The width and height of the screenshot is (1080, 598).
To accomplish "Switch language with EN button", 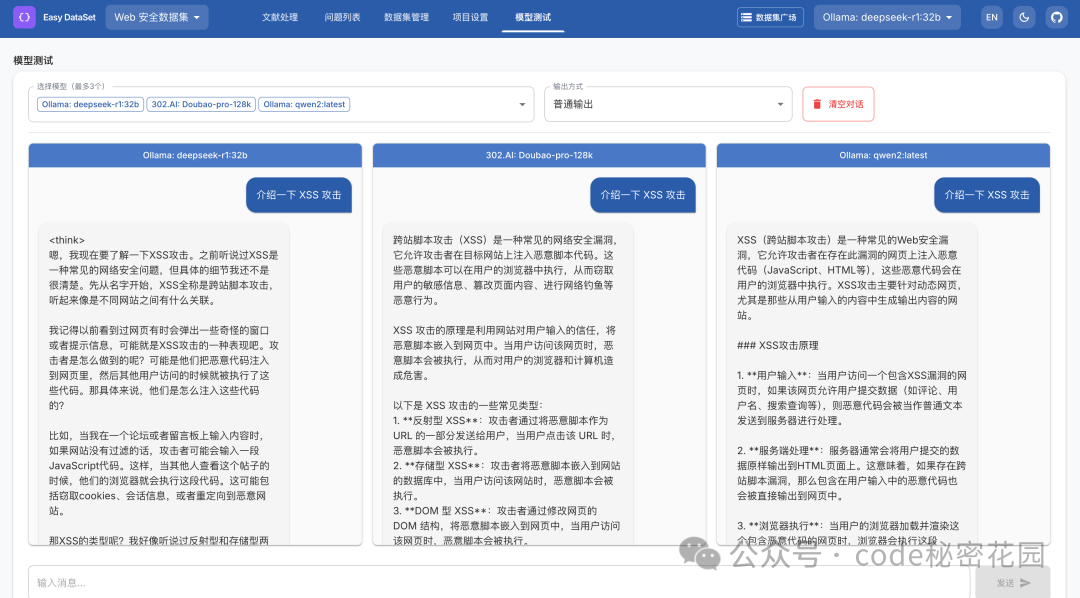I will pos(992,17).
